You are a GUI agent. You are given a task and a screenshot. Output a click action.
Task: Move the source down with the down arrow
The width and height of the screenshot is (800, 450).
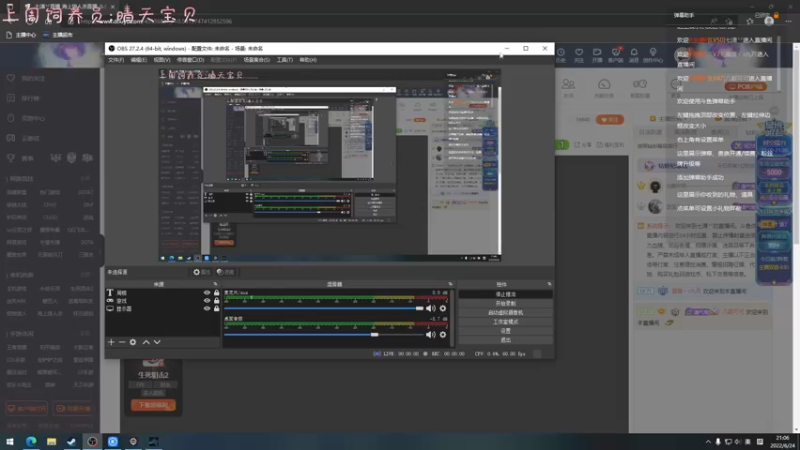[157, 342]
